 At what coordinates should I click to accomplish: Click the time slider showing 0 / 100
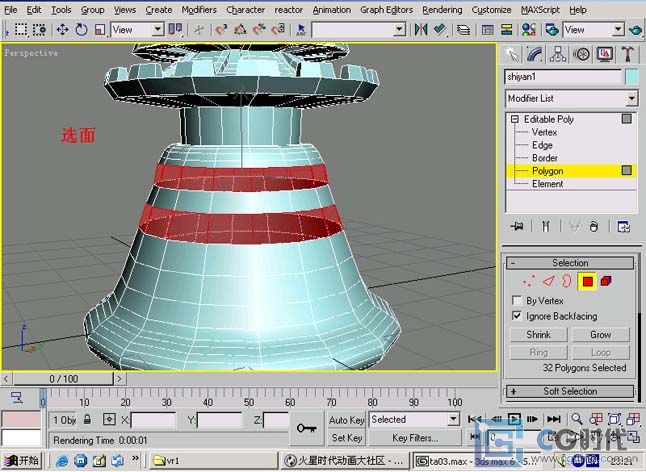point(63,379)
